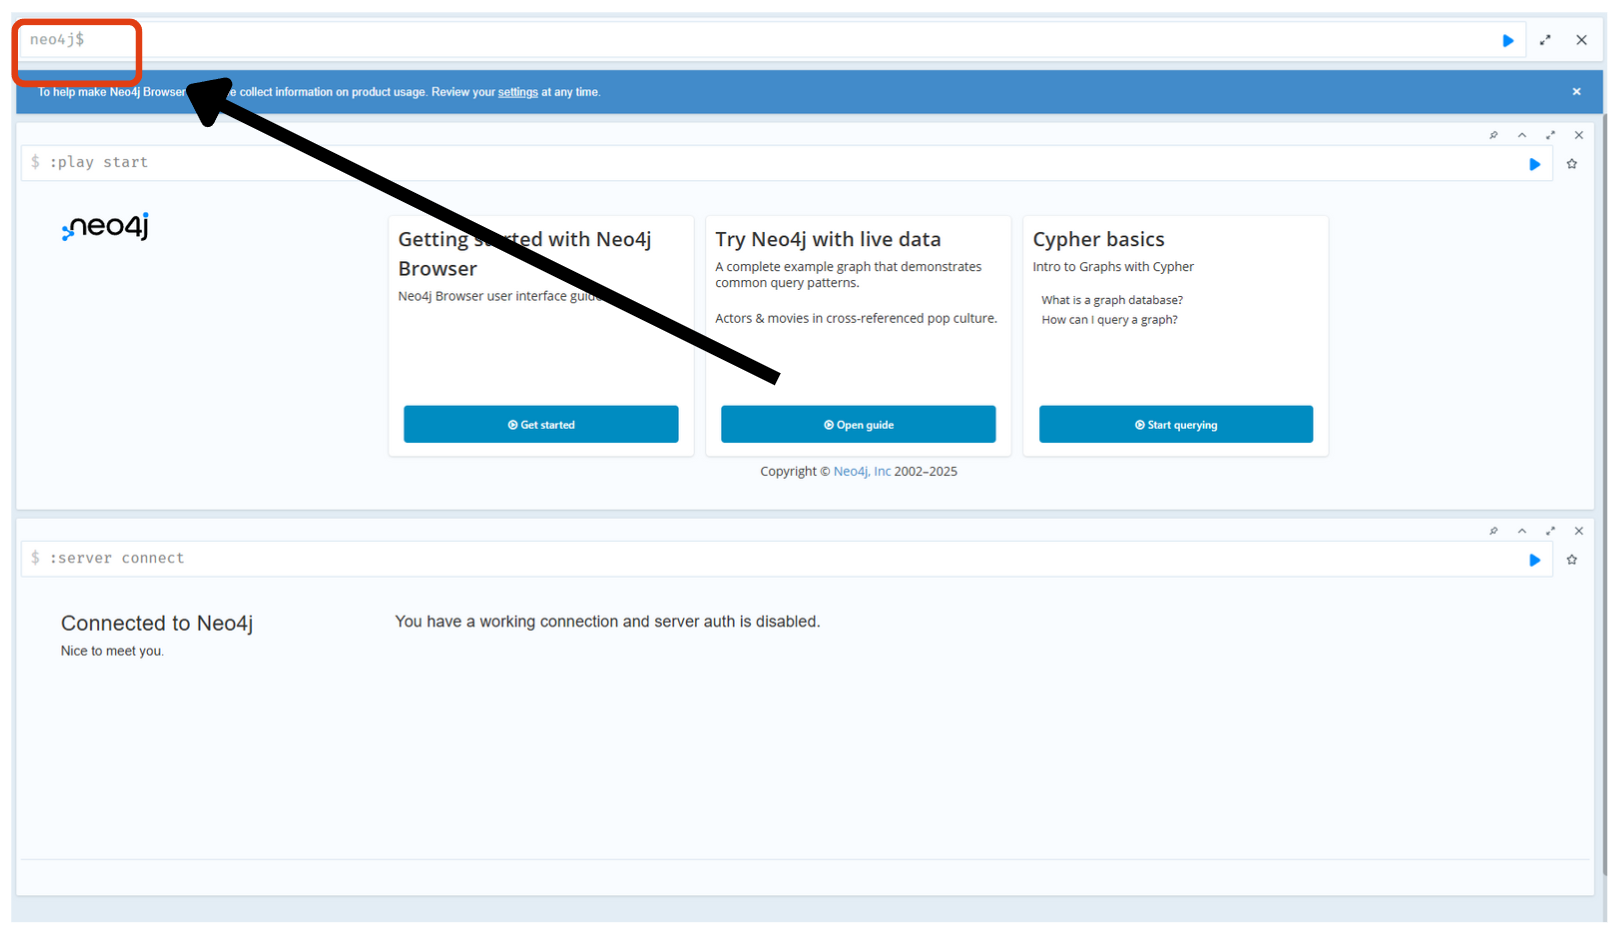The width and height of the screenshot is (1621, 934).
Task: Fullscreen the :play start frame
Action: [x=1550, y=135]
